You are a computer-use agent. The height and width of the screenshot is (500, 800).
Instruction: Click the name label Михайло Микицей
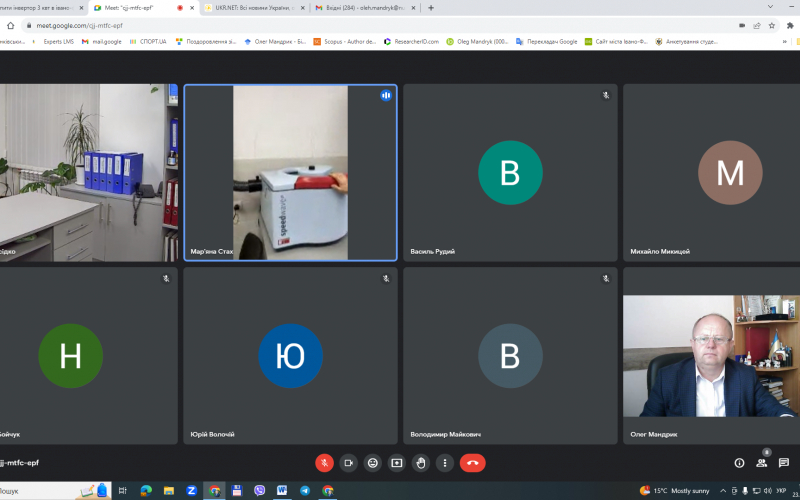point(660,252)
